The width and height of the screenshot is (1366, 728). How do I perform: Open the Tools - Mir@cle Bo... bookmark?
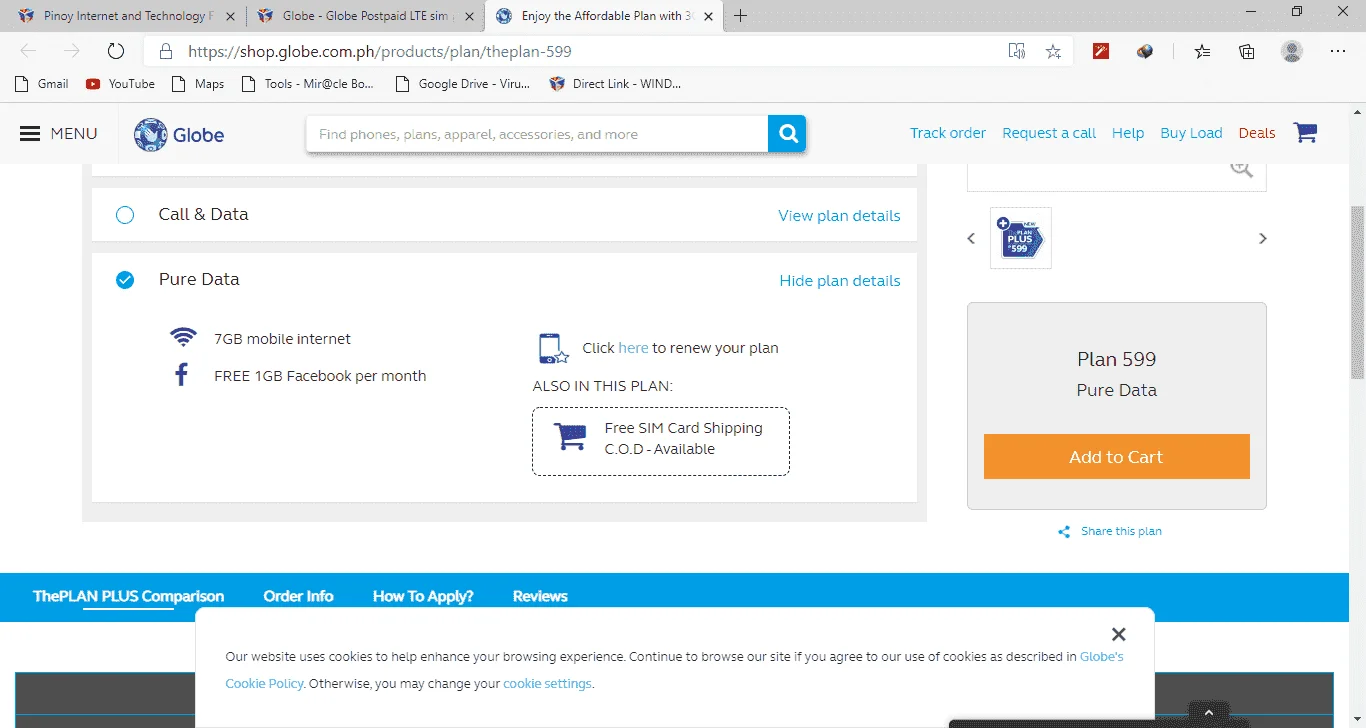tap(308, 84)
